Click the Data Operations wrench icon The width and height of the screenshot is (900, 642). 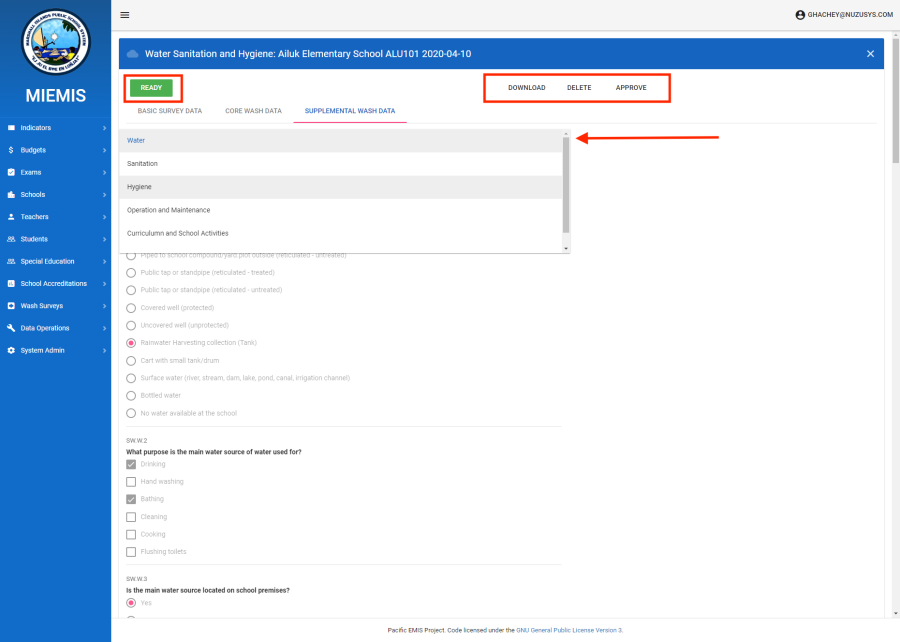click(x=11, y=328)
